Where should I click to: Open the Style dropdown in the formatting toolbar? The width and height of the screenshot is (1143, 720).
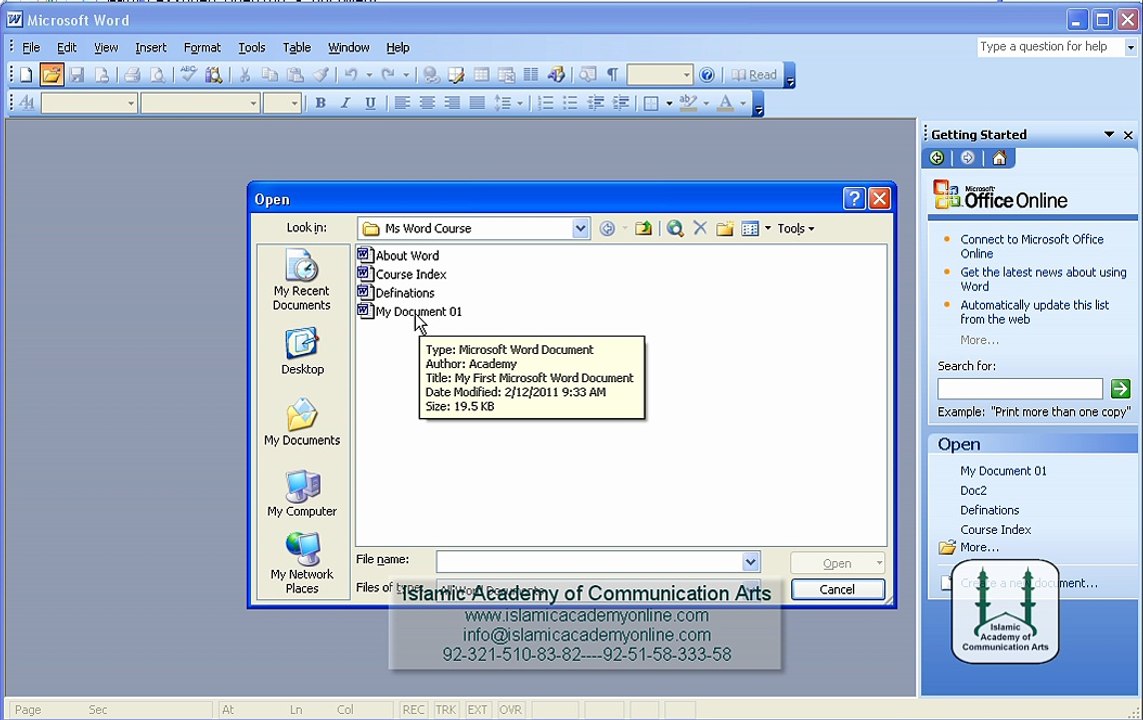(130, 103)
